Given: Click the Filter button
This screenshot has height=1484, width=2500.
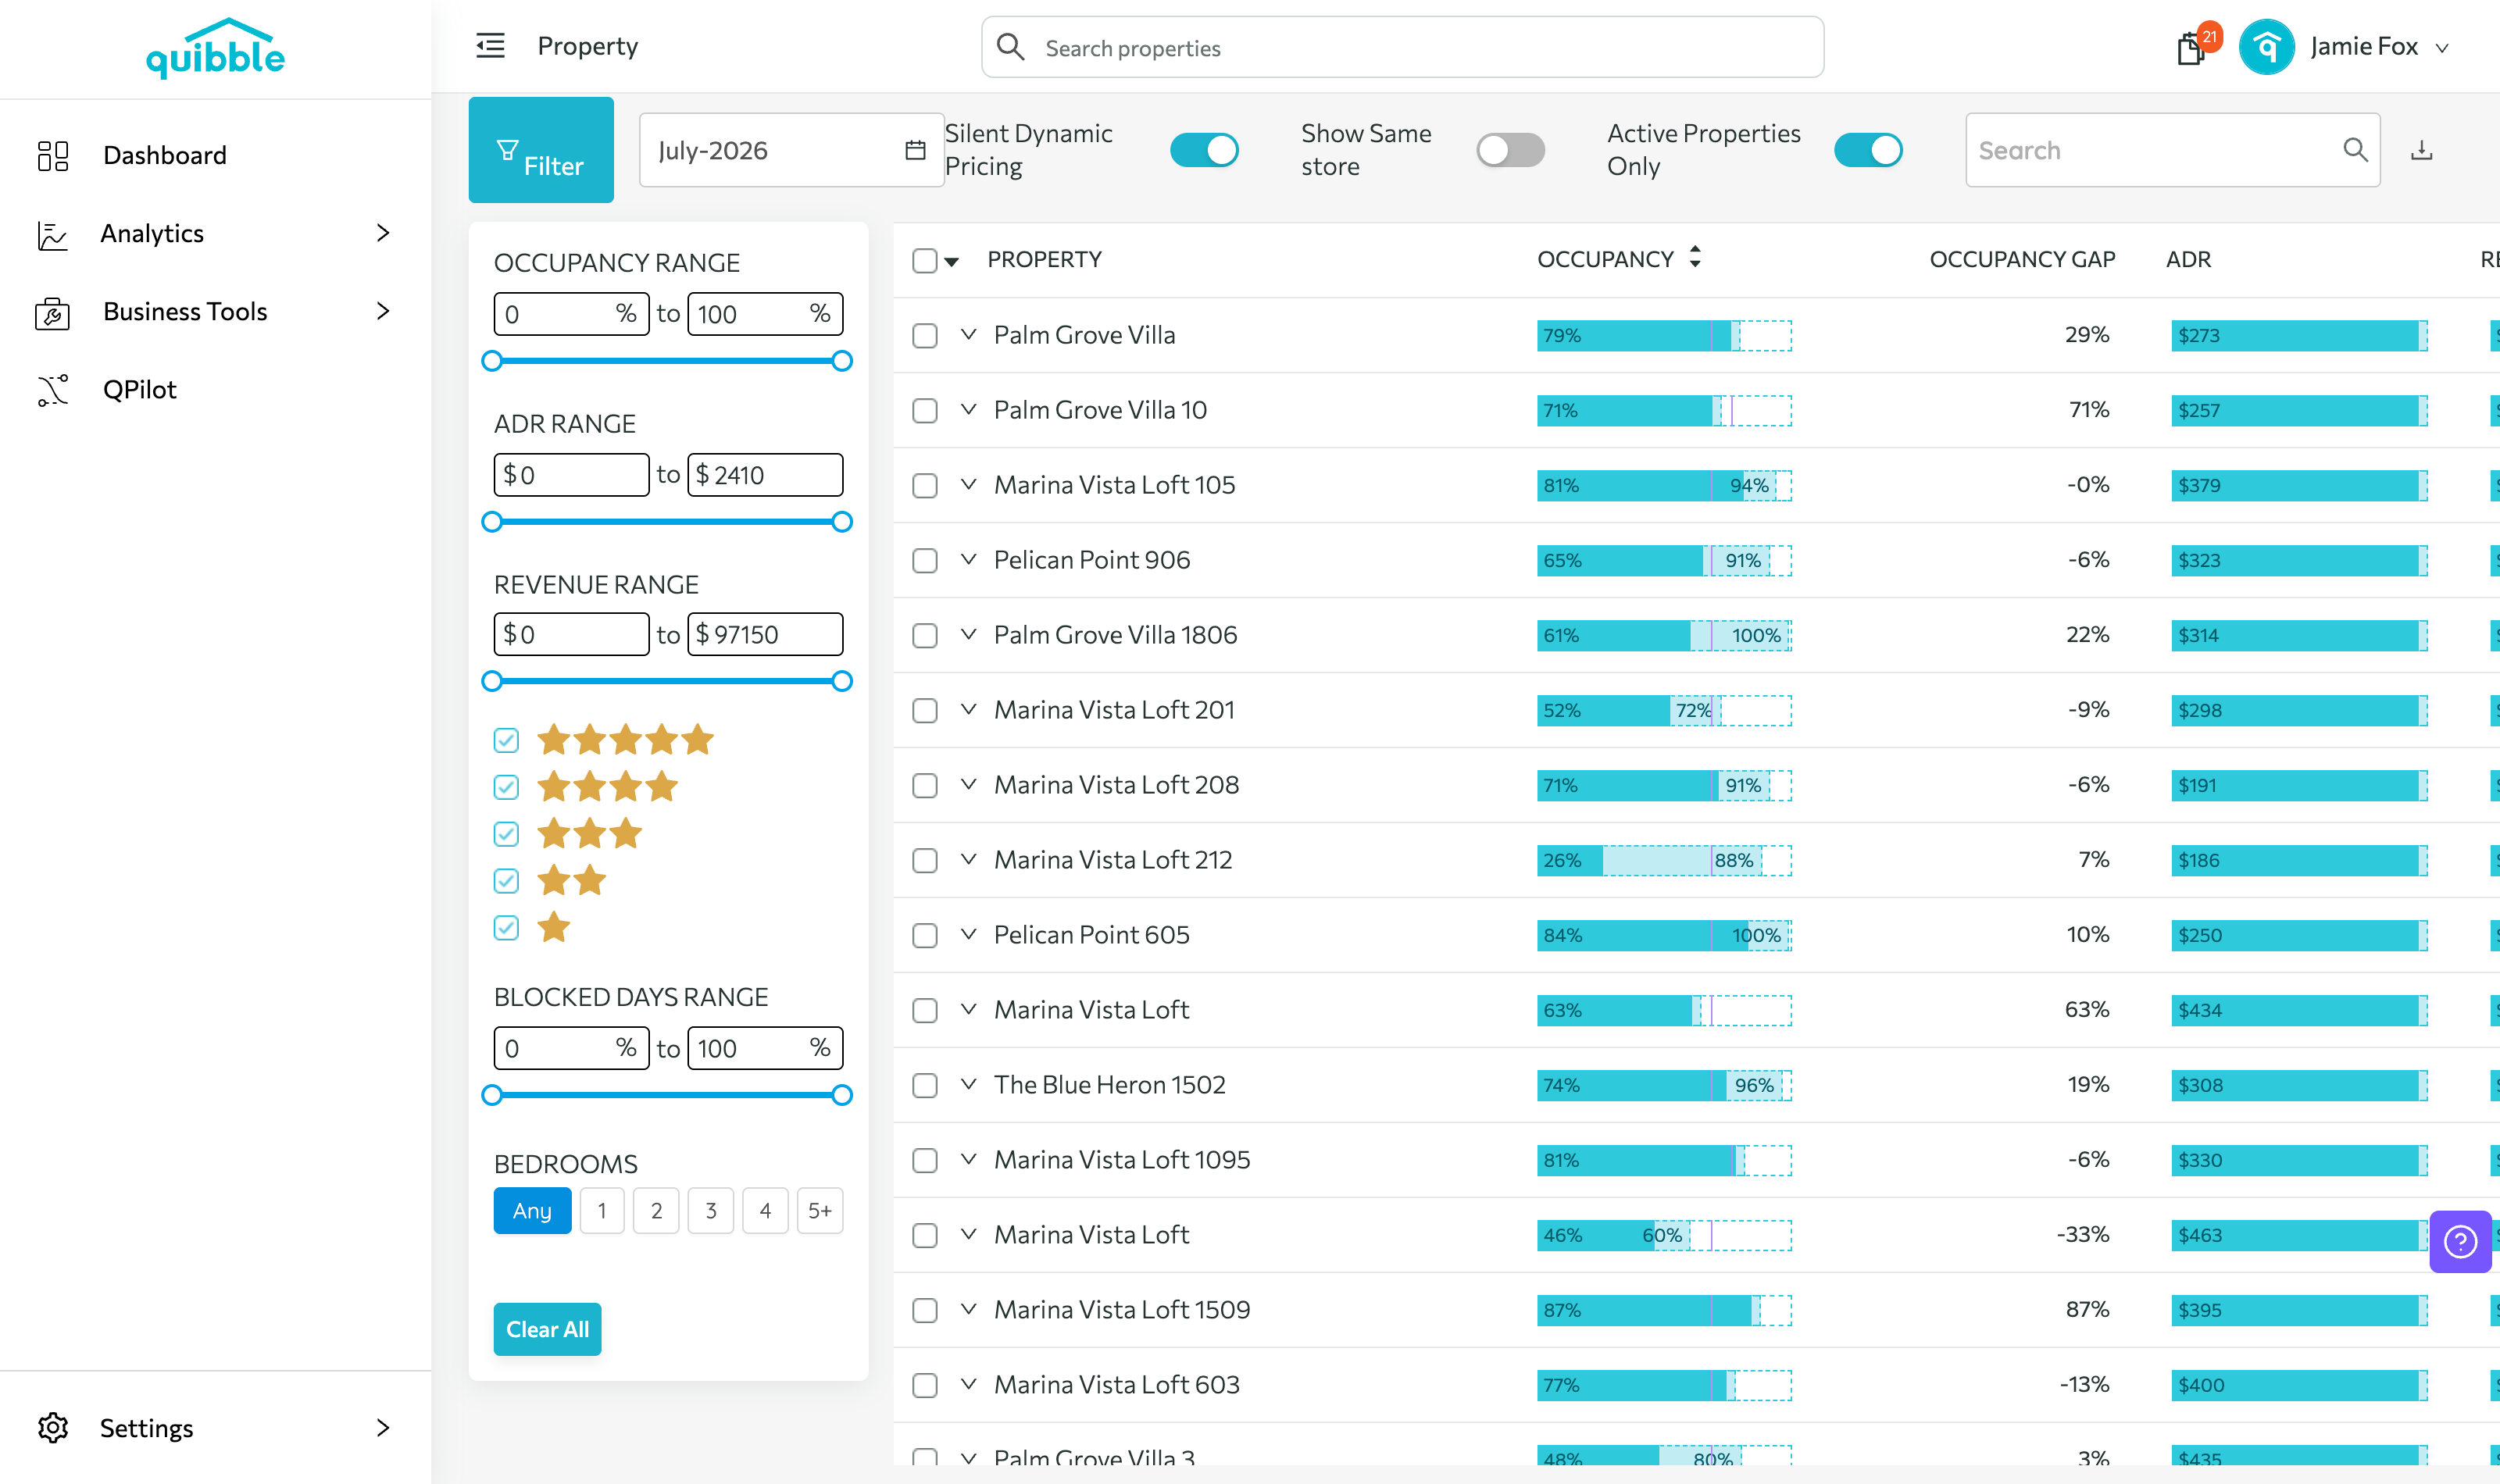Looking at the screenshot, I should click(x=541, y=150).
